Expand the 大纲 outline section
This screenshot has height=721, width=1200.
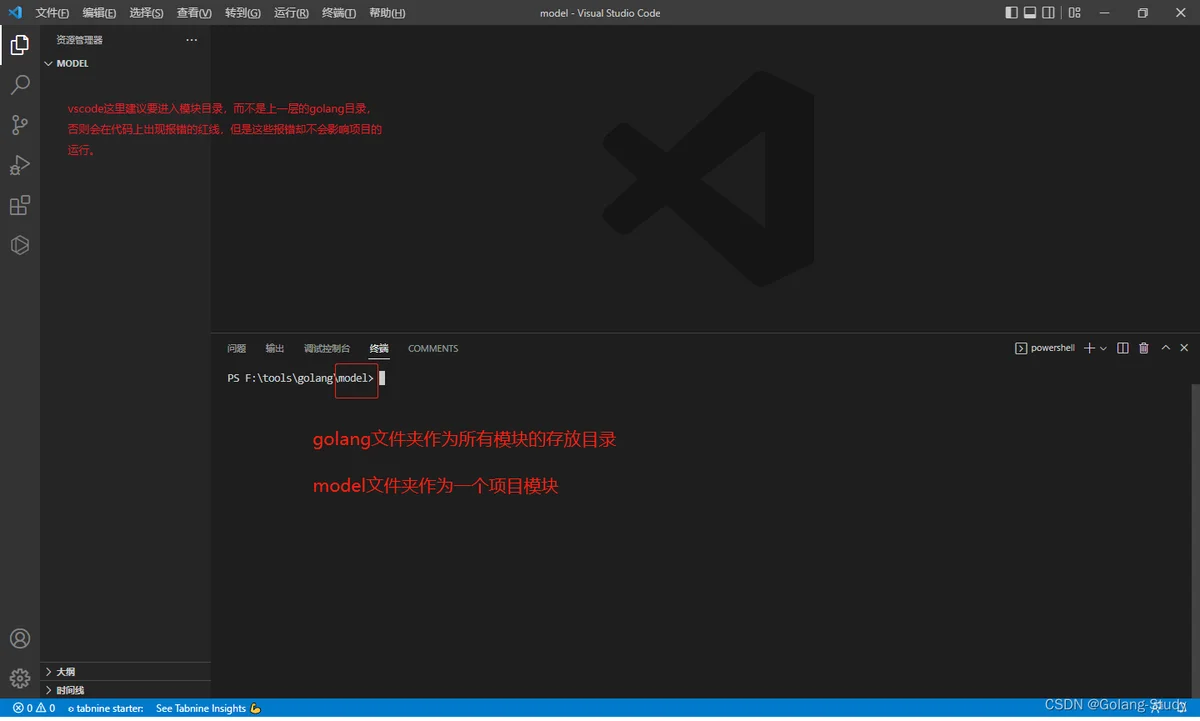tap(125, 672)
